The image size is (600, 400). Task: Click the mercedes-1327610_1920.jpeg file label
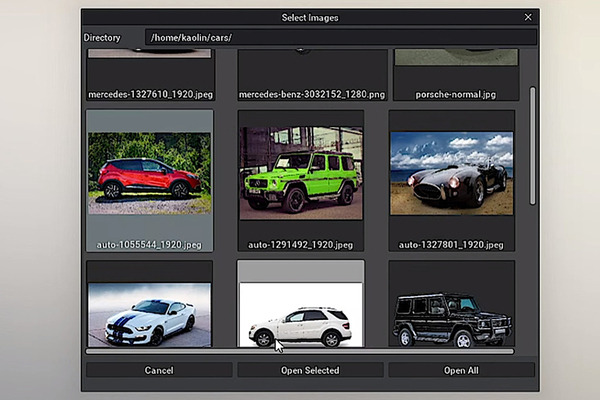point(149,94)
